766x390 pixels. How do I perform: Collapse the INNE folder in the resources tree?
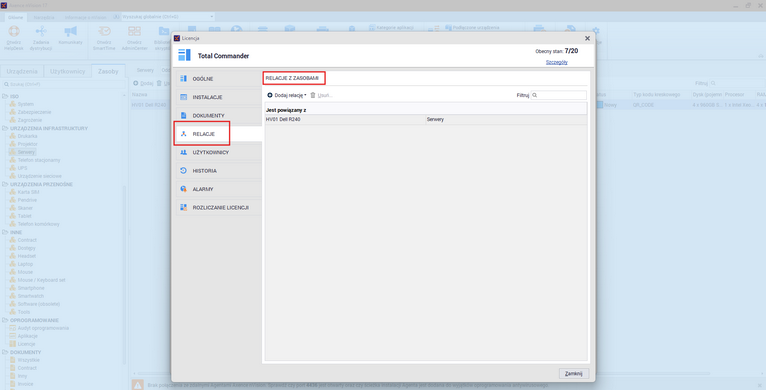click(x=5, y=233)
